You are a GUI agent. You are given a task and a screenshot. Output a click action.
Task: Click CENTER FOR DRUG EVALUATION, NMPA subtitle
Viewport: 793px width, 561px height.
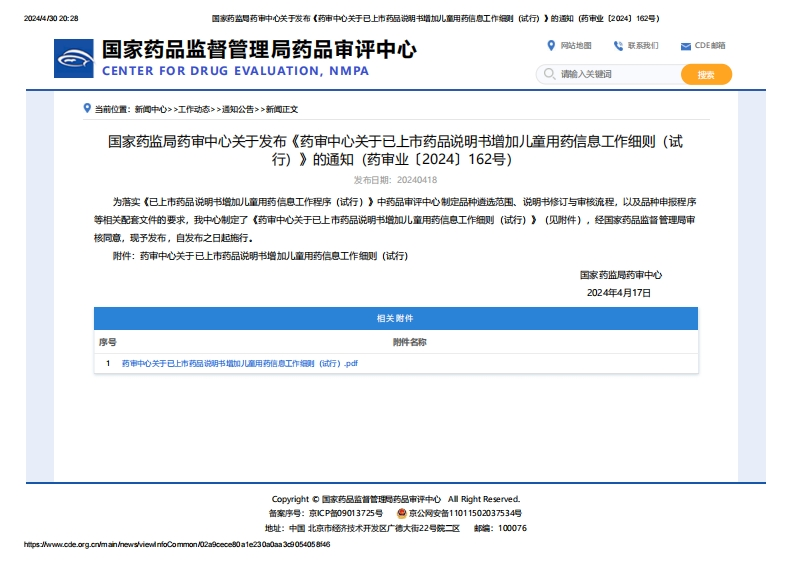coord(236,71)
